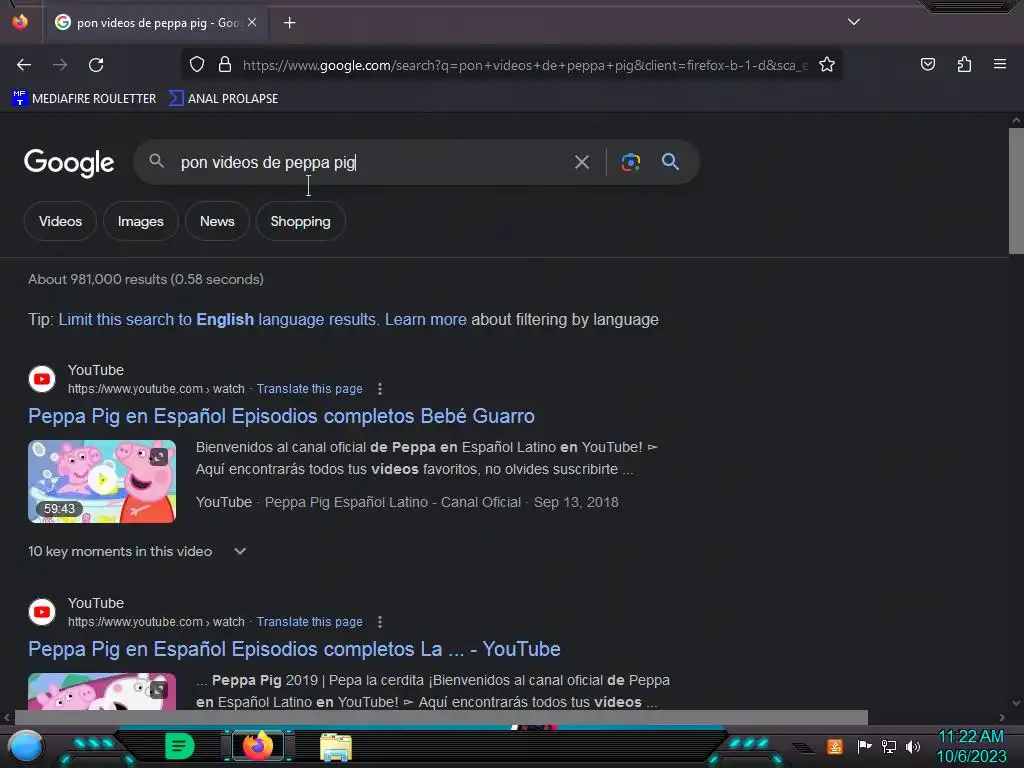Open three-dot options for second result
This screenshot has width=1024, height=768.
pyautogui.click(x=379, y=622)
